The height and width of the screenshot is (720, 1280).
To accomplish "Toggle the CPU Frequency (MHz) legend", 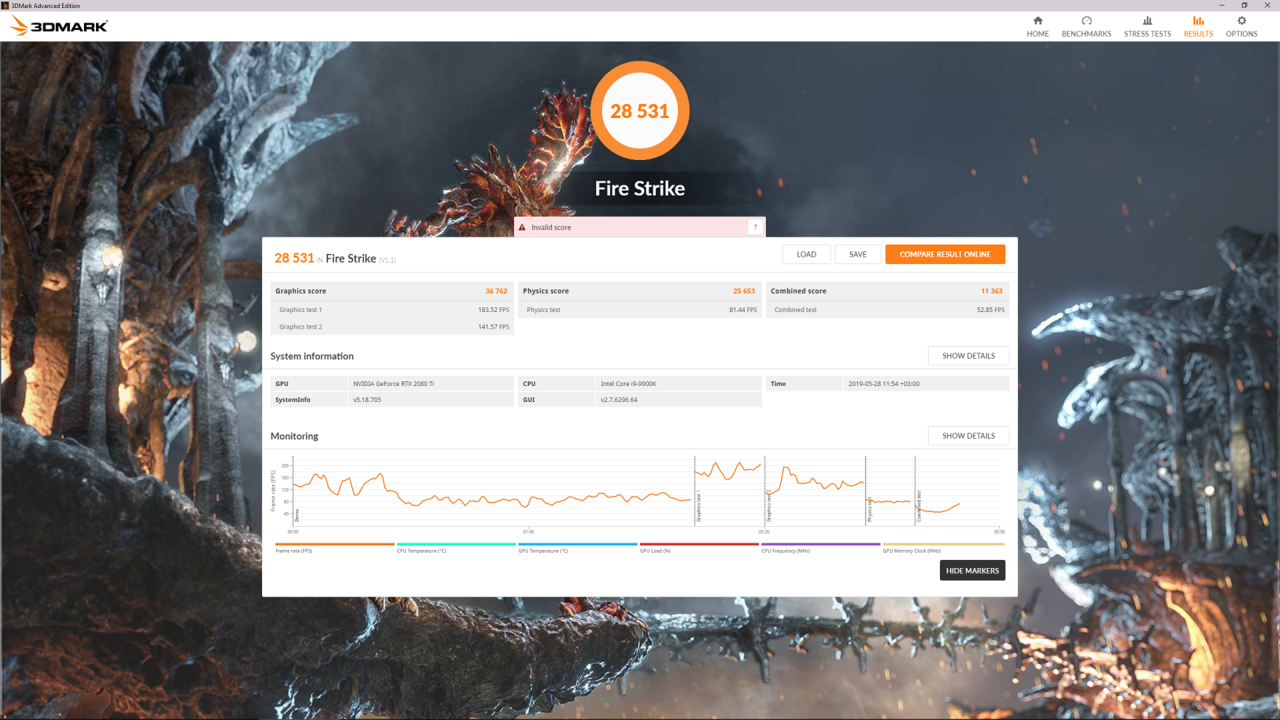I will click(820, 548).
